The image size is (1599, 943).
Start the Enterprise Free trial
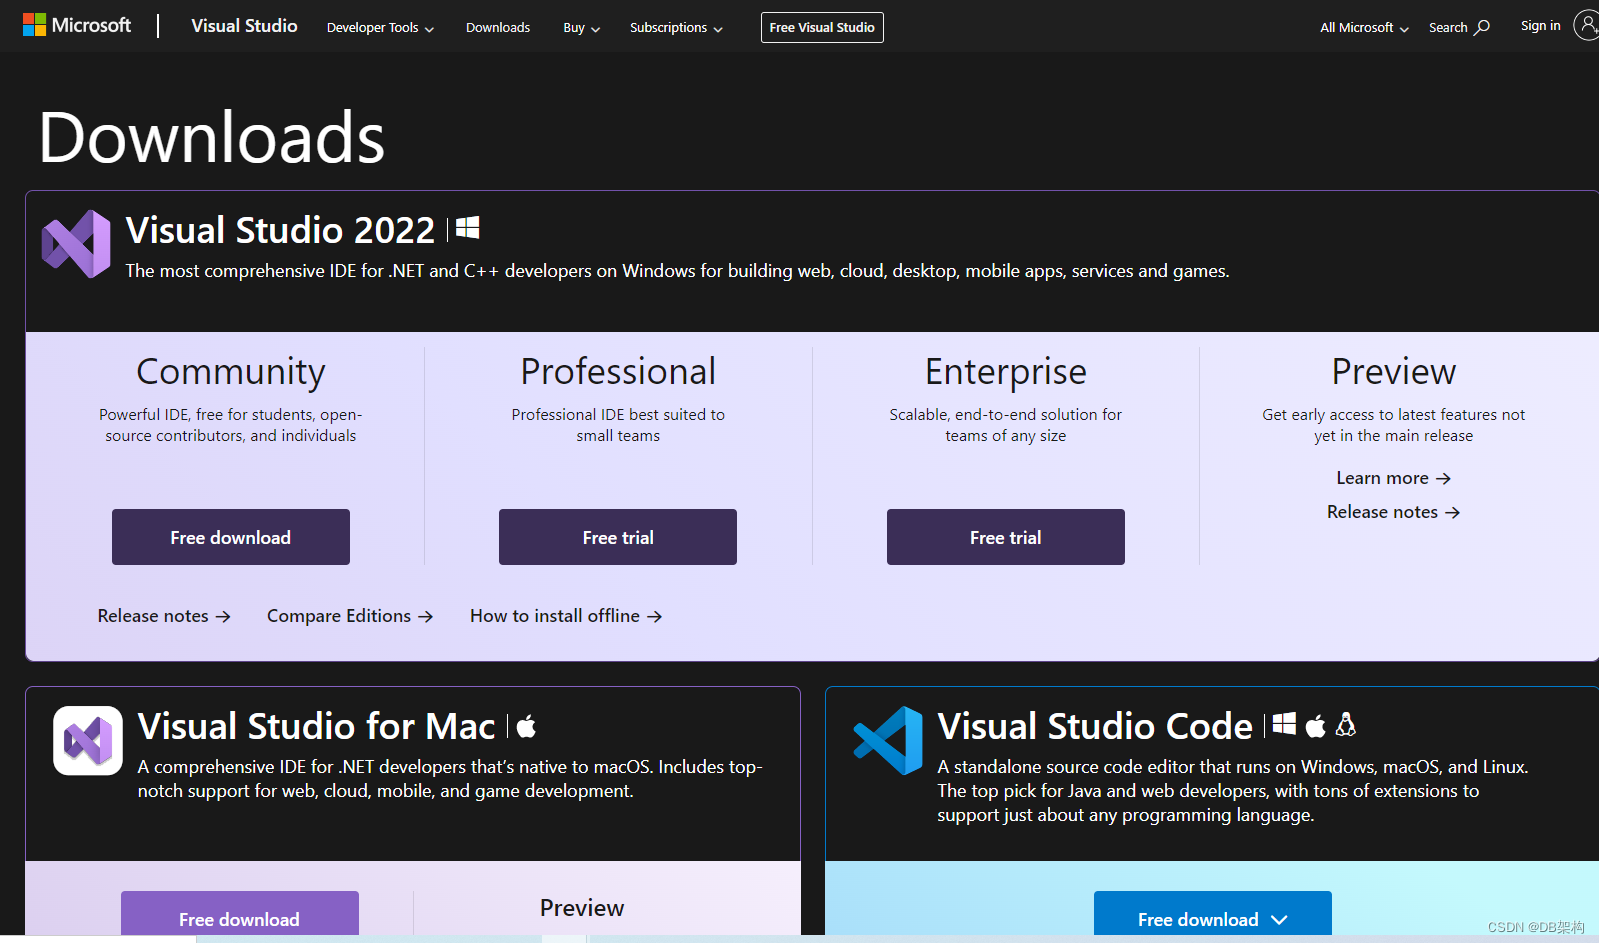1006,537
